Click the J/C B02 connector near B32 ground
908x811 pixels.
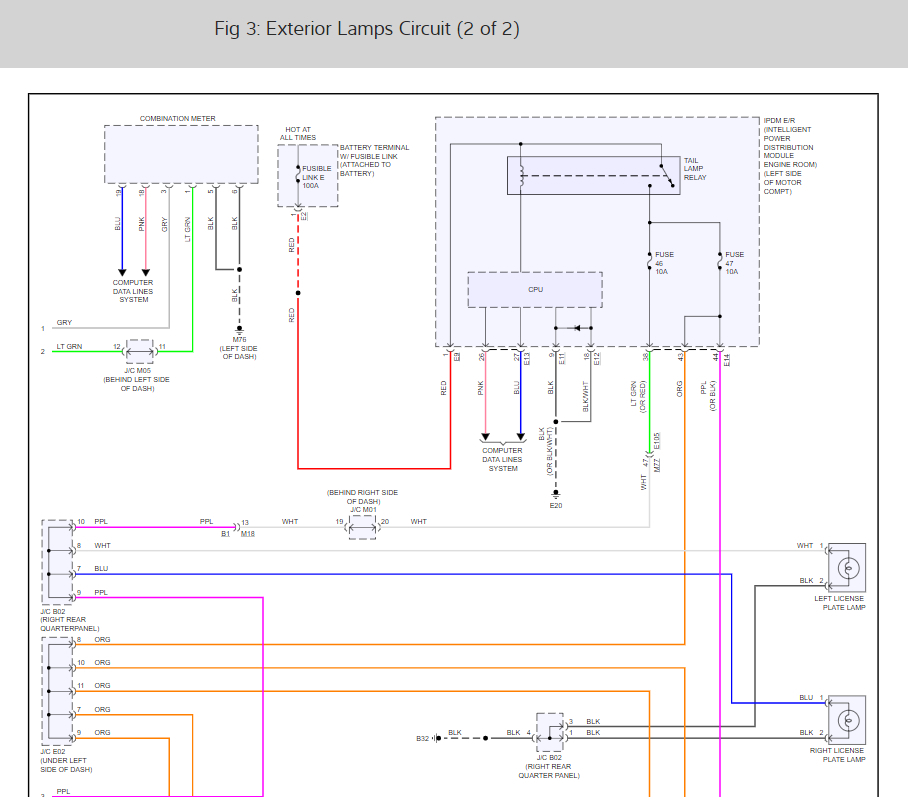(550, 732)
